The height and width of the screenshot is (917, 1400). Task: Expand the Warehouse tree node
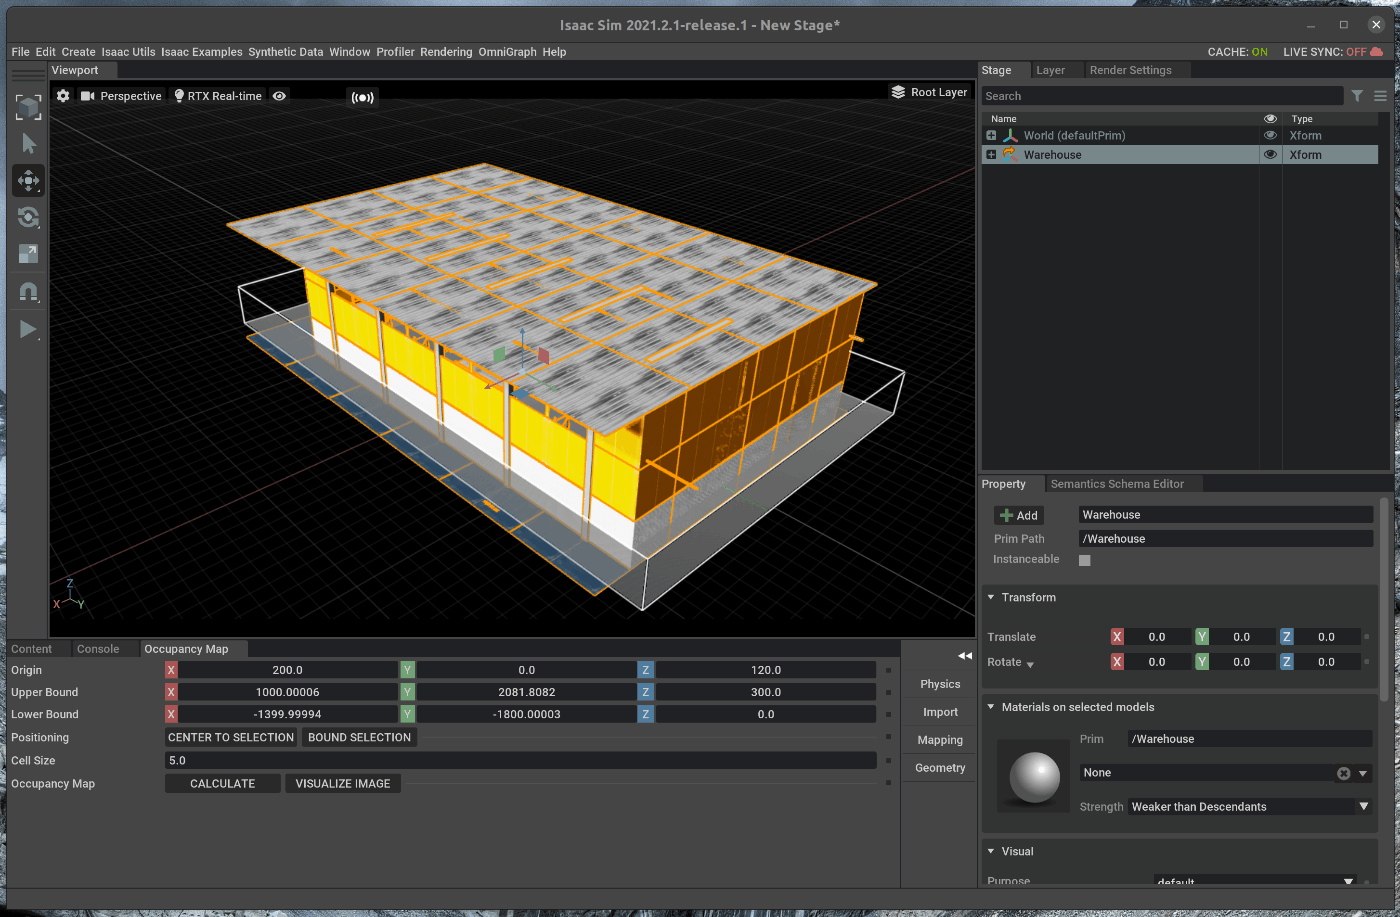pyautogui.click(x=991, y=154)
